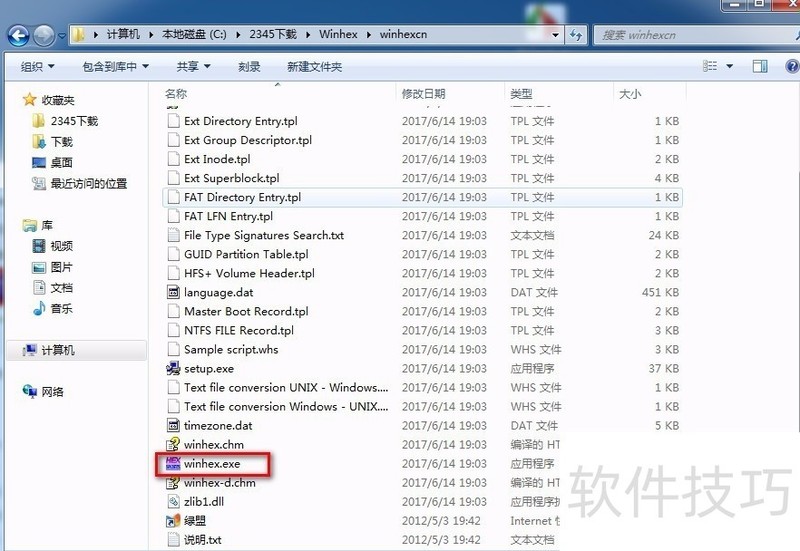Click the Forward navigation arrow
This screenshot has width=800, height=551.
[44, 36]
